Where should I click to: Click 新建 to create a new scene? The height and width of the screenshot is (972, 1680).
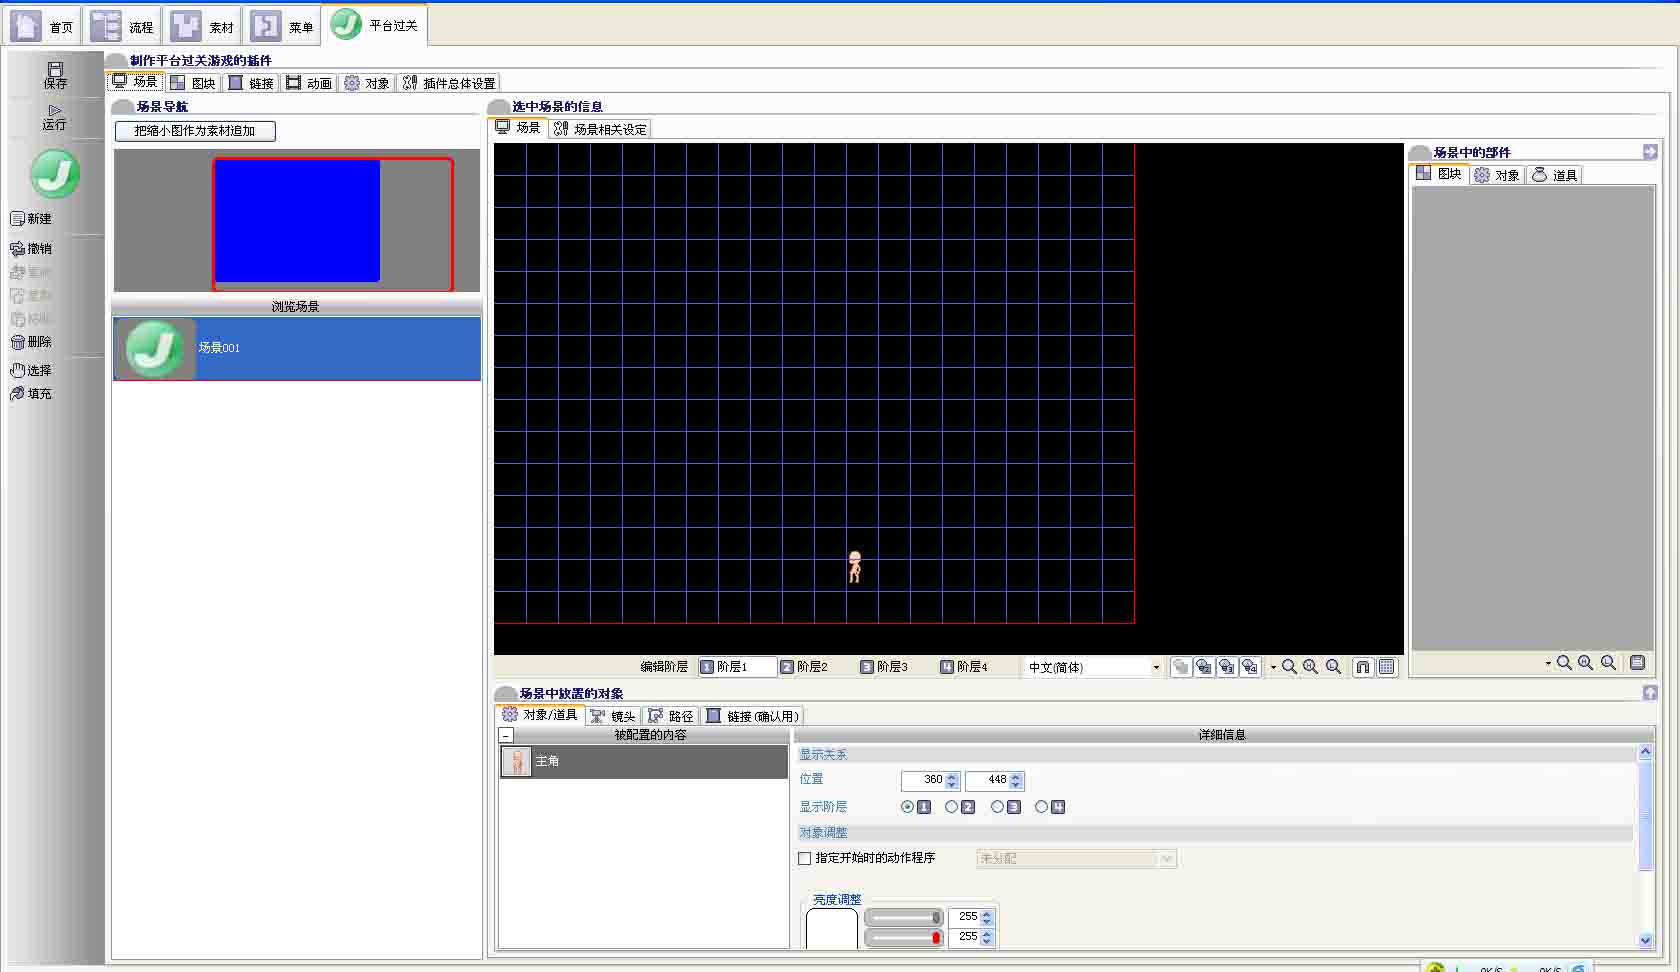tap(31, 218)
